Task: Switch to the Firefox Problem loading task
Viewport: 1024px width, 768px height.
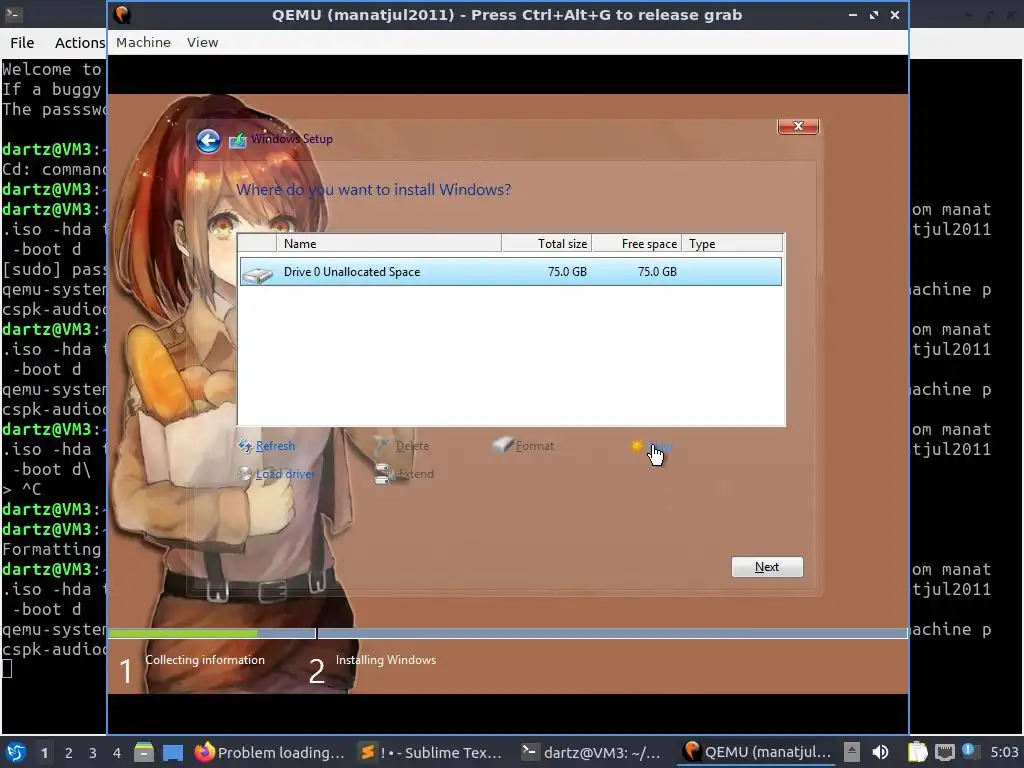Action: pyautogui.click(x=270, y=752)
